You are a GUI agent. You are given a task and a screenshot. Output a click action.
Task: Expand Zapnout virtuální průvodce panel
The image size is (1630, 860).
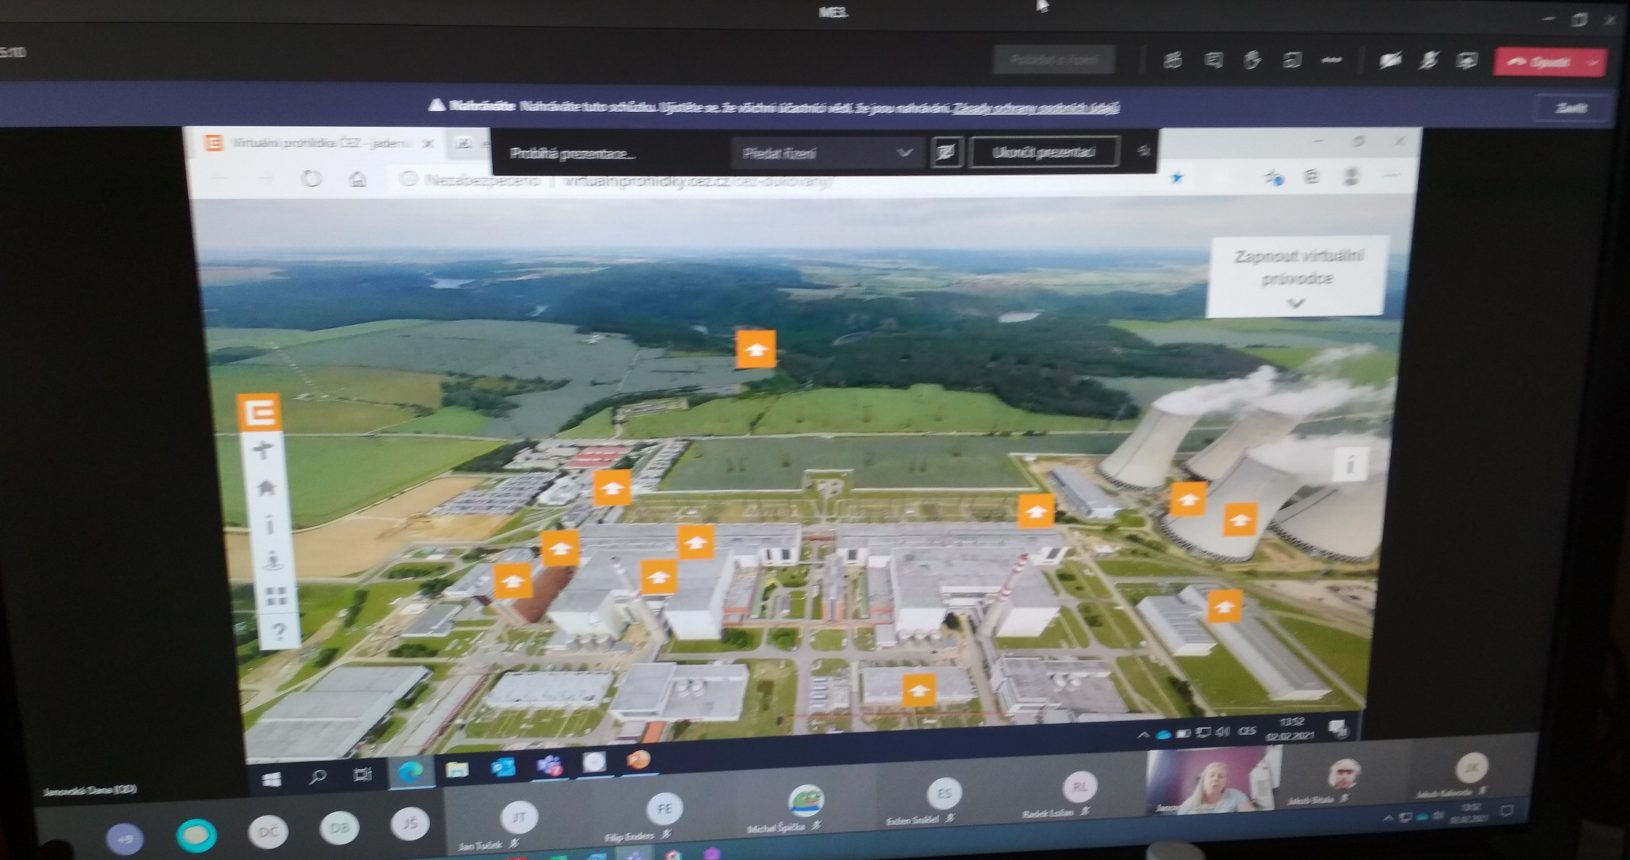1296,277
